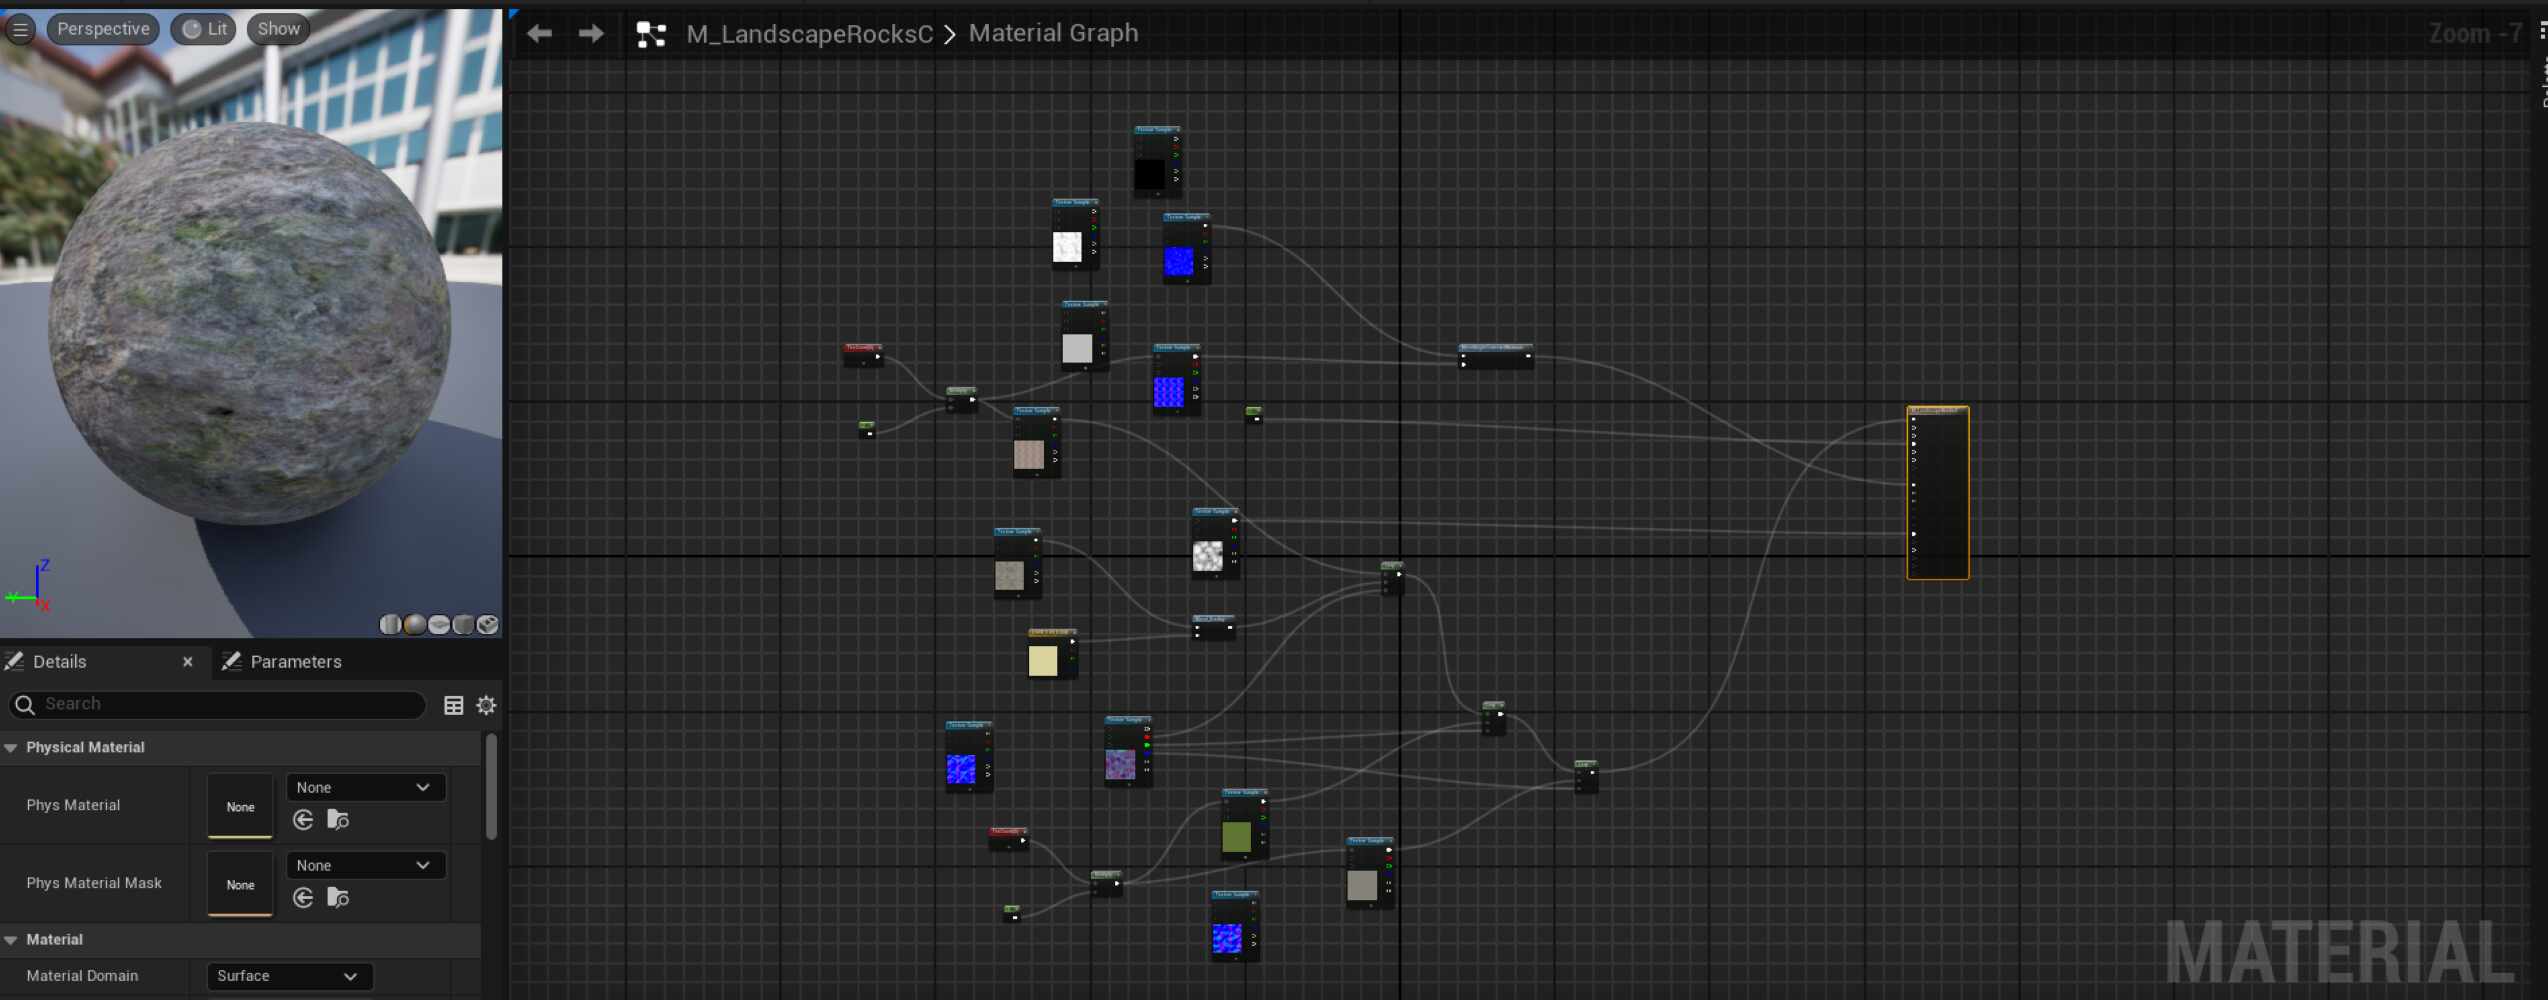Open the material graph node overview icon
The height and width of the screenshot is (1000, 2548).
pos(652,33)
